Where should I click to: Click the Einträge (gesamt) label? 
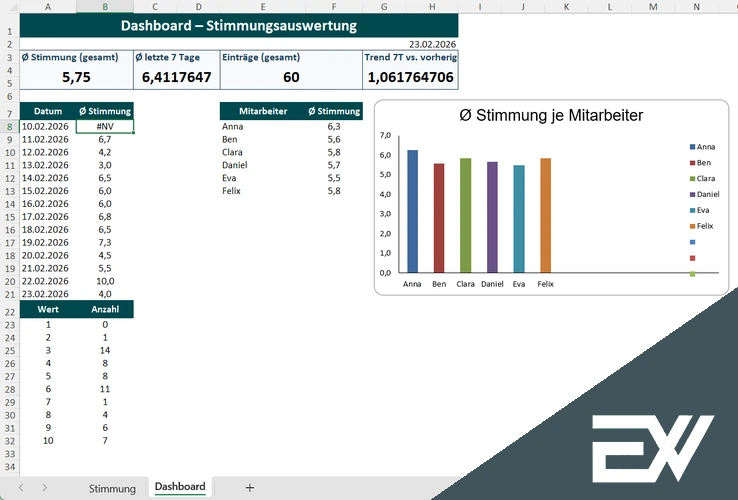tap(261, 57)
